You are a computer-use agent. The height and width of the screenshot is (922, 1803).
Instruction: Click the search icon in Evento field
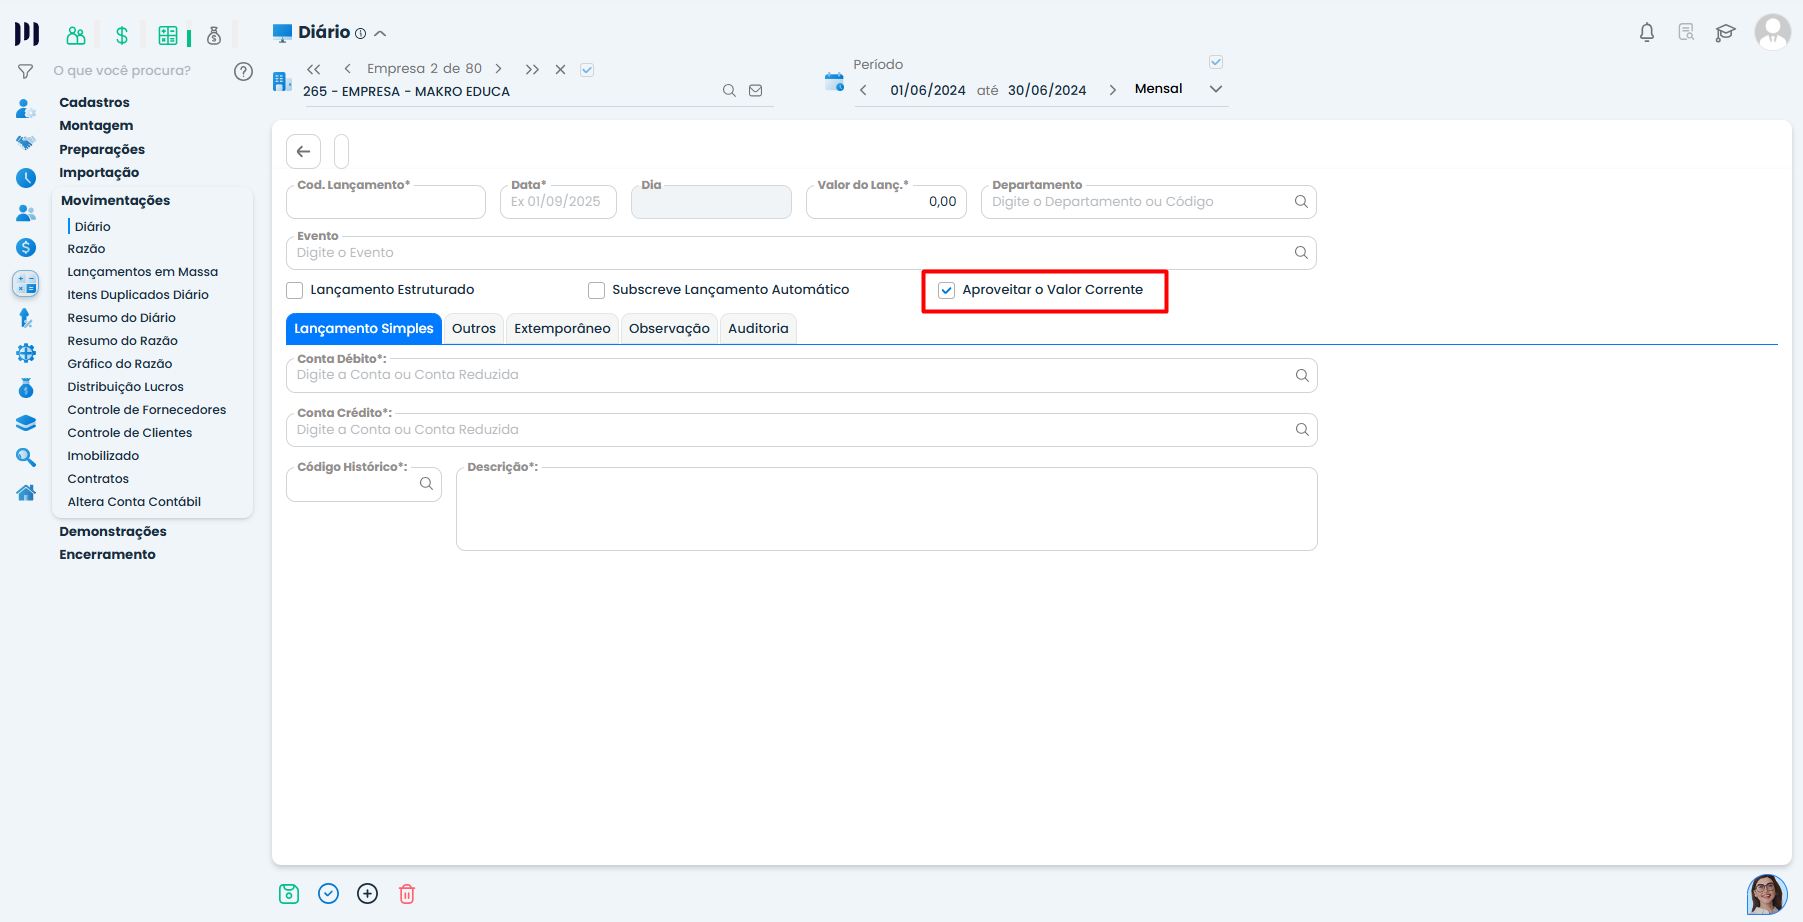click(x=1301, y=253)
